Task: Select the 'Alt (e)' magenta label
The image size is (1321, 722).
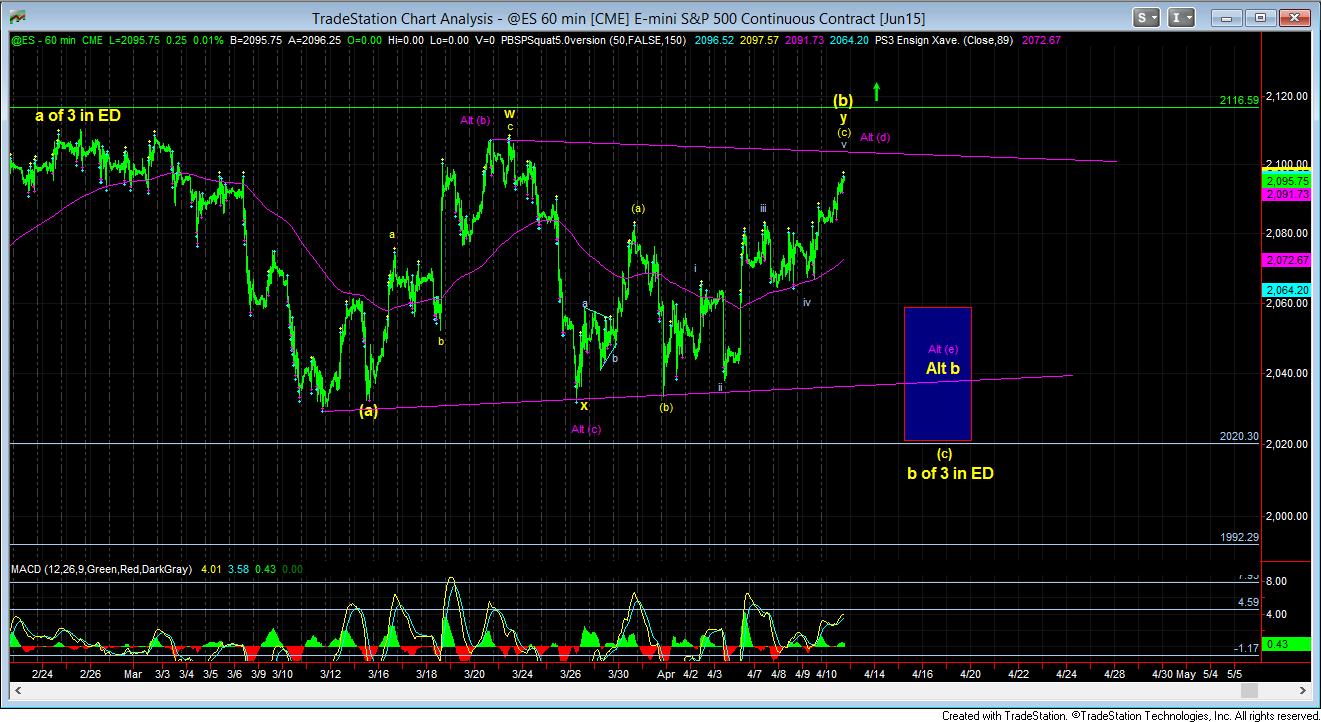Action: (x=942, y=349)
